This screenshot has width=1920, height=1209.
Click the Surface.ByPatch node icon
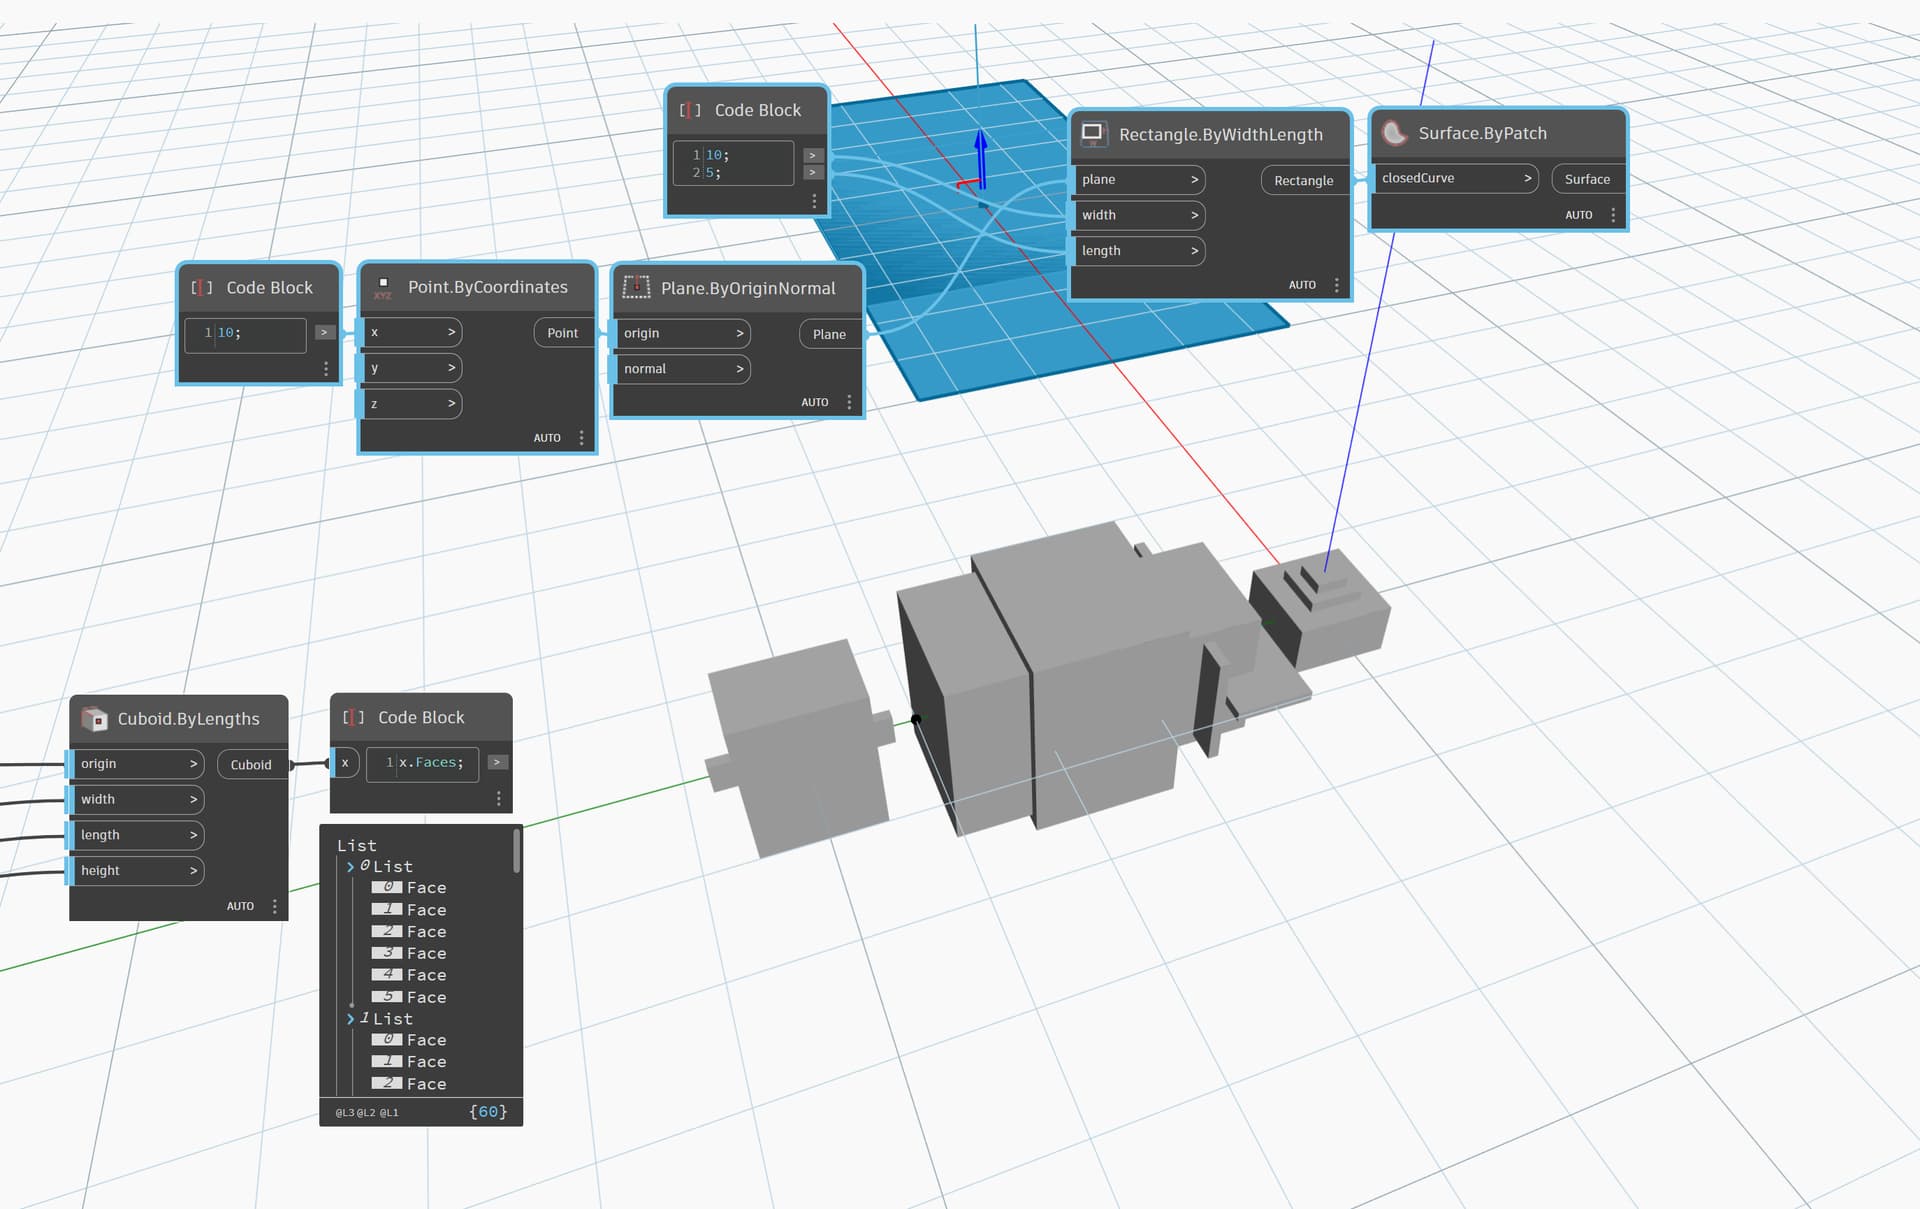[x=1394, y=132]
